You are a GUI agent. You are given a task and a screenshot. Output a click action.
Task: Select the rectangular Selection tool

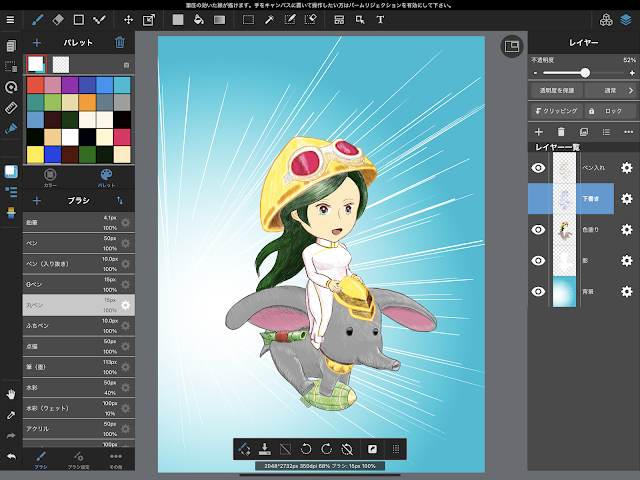(248, 20)
